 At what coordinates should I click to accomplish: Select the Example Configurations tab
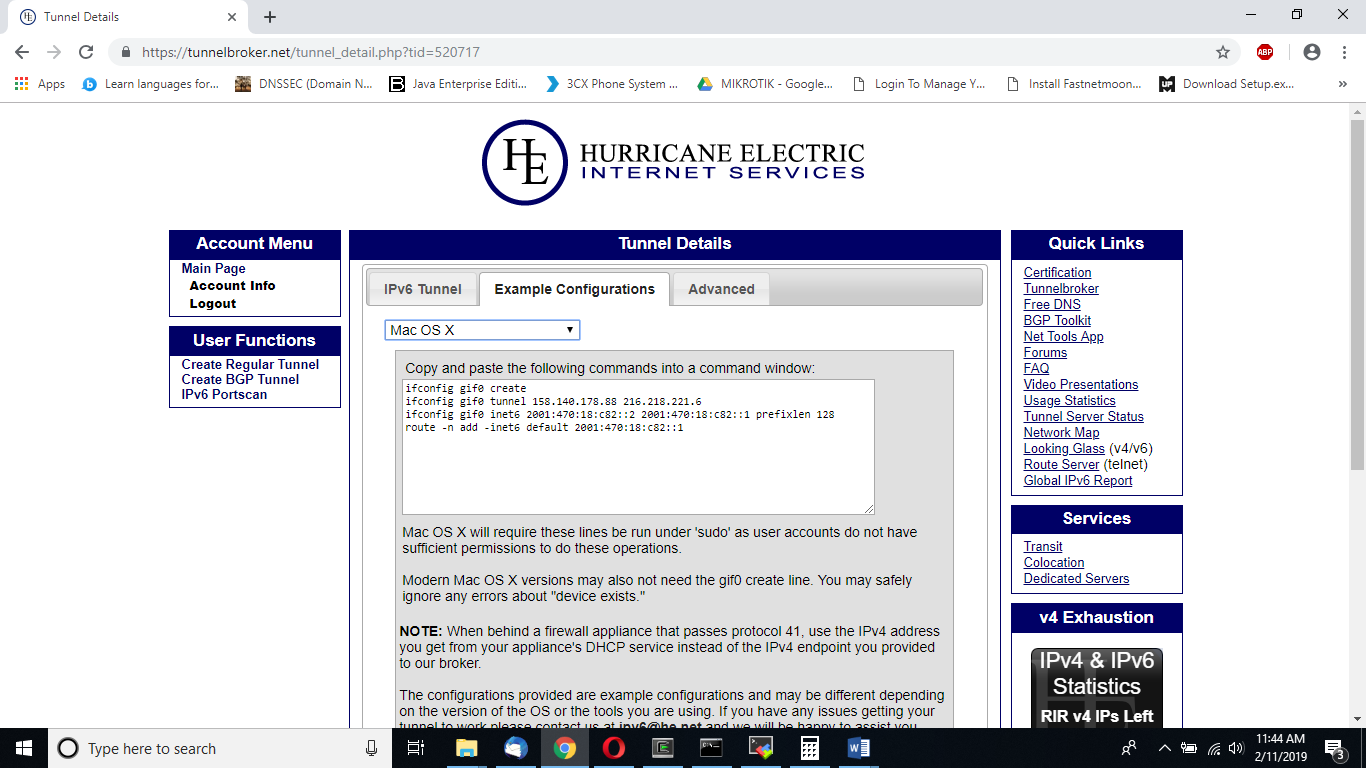click(575, 289)
